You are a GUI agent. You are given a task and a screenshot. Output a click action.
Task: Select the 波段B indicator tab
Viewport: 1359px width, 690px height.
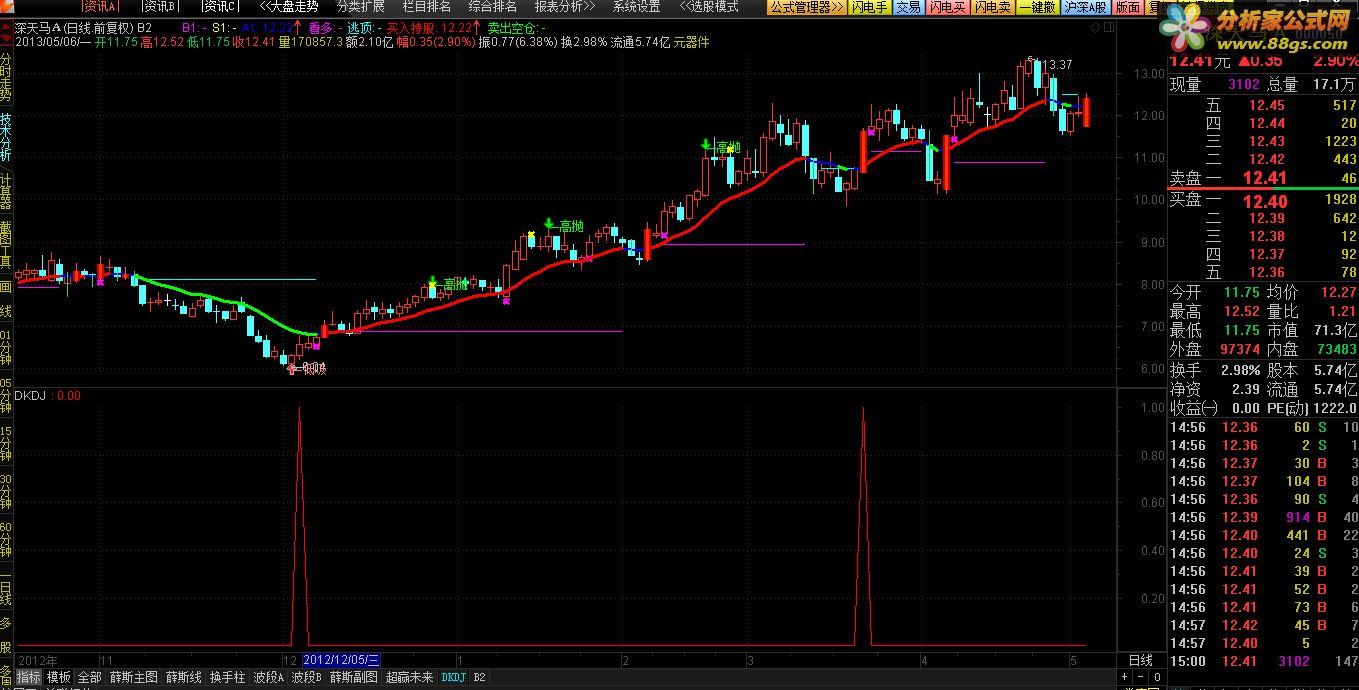click(x=307, y=677)
